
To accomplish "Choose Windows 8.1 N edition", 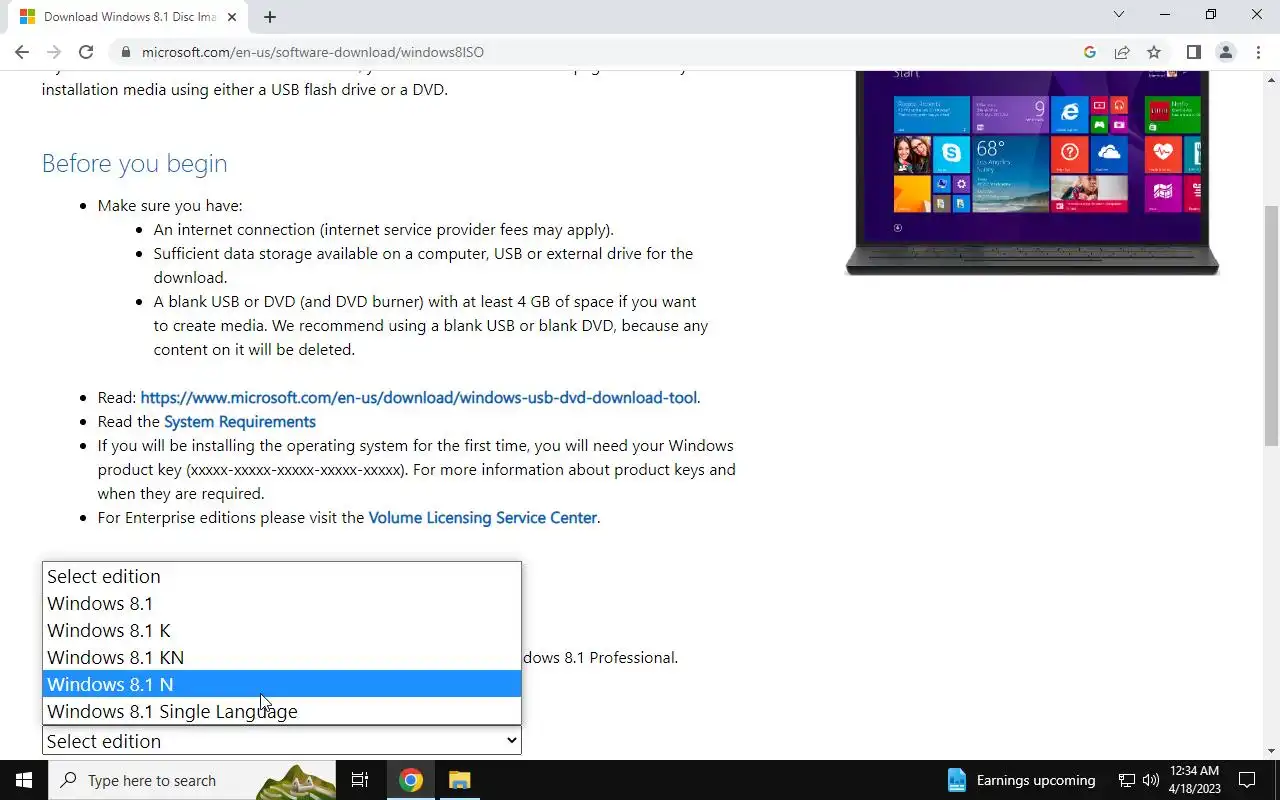I will pos(282,685).
